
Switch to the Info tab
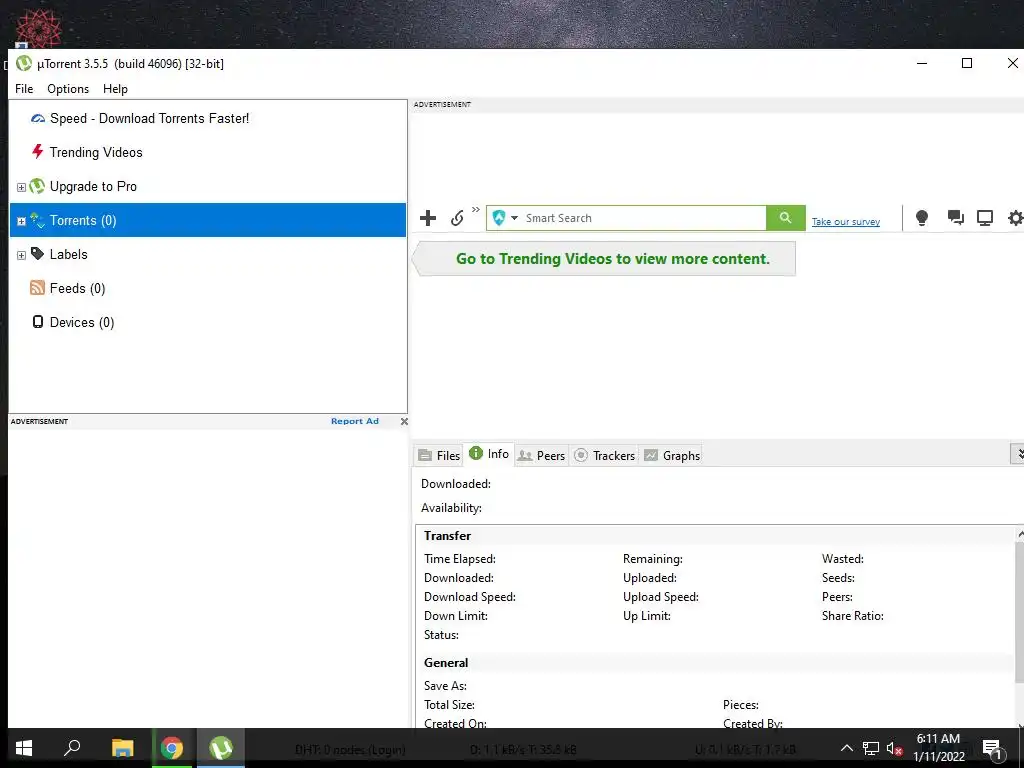click(489, 454)
